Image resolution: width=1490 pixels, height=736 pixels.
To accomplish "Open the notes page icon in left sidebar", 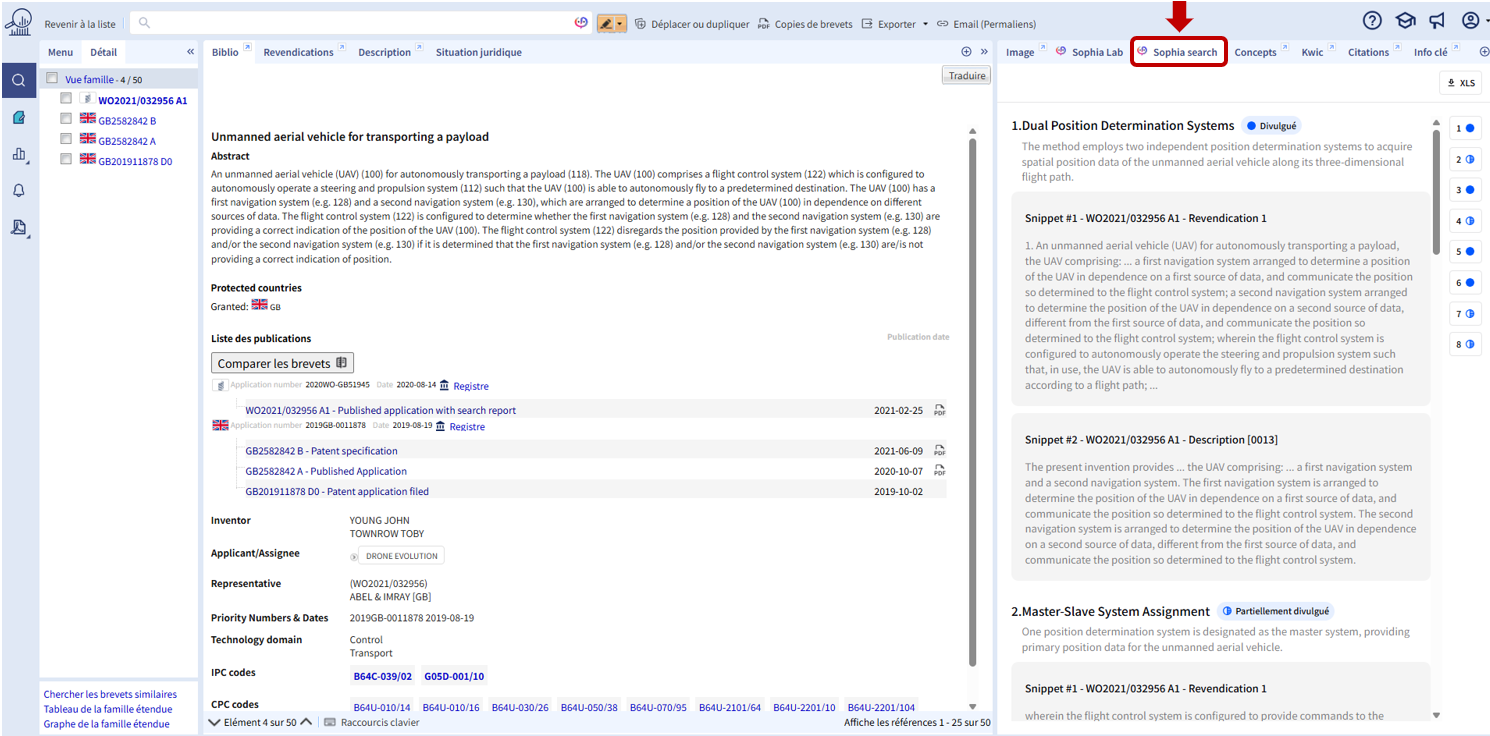I will [19, 118].
